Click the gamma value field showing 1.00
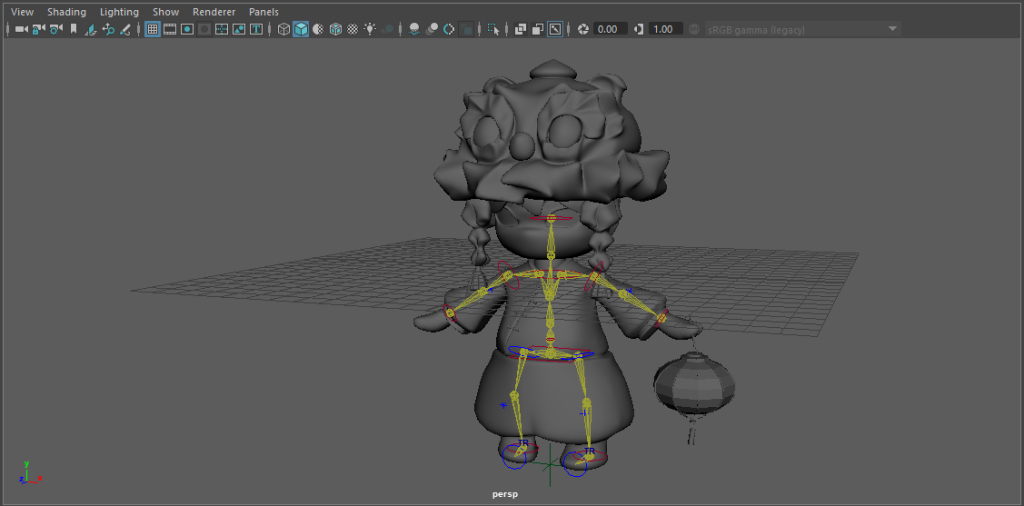Viewport: 1024px width, 506px height. (x=662, y=29)
